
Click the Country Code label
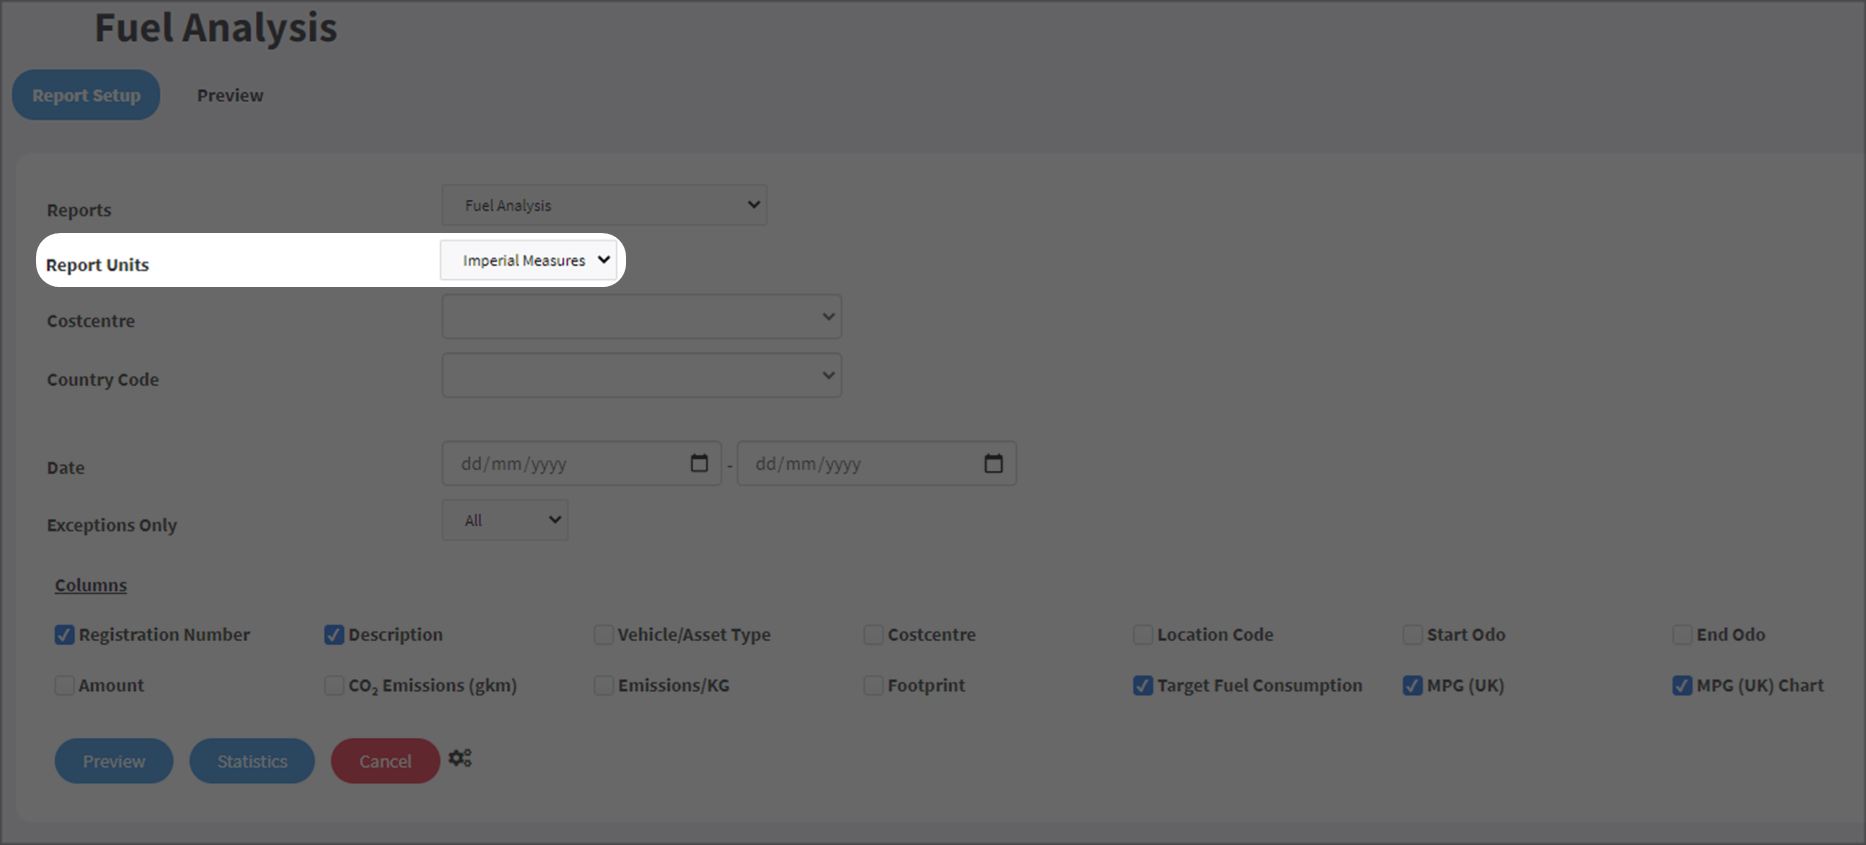(x=103, y=380)
